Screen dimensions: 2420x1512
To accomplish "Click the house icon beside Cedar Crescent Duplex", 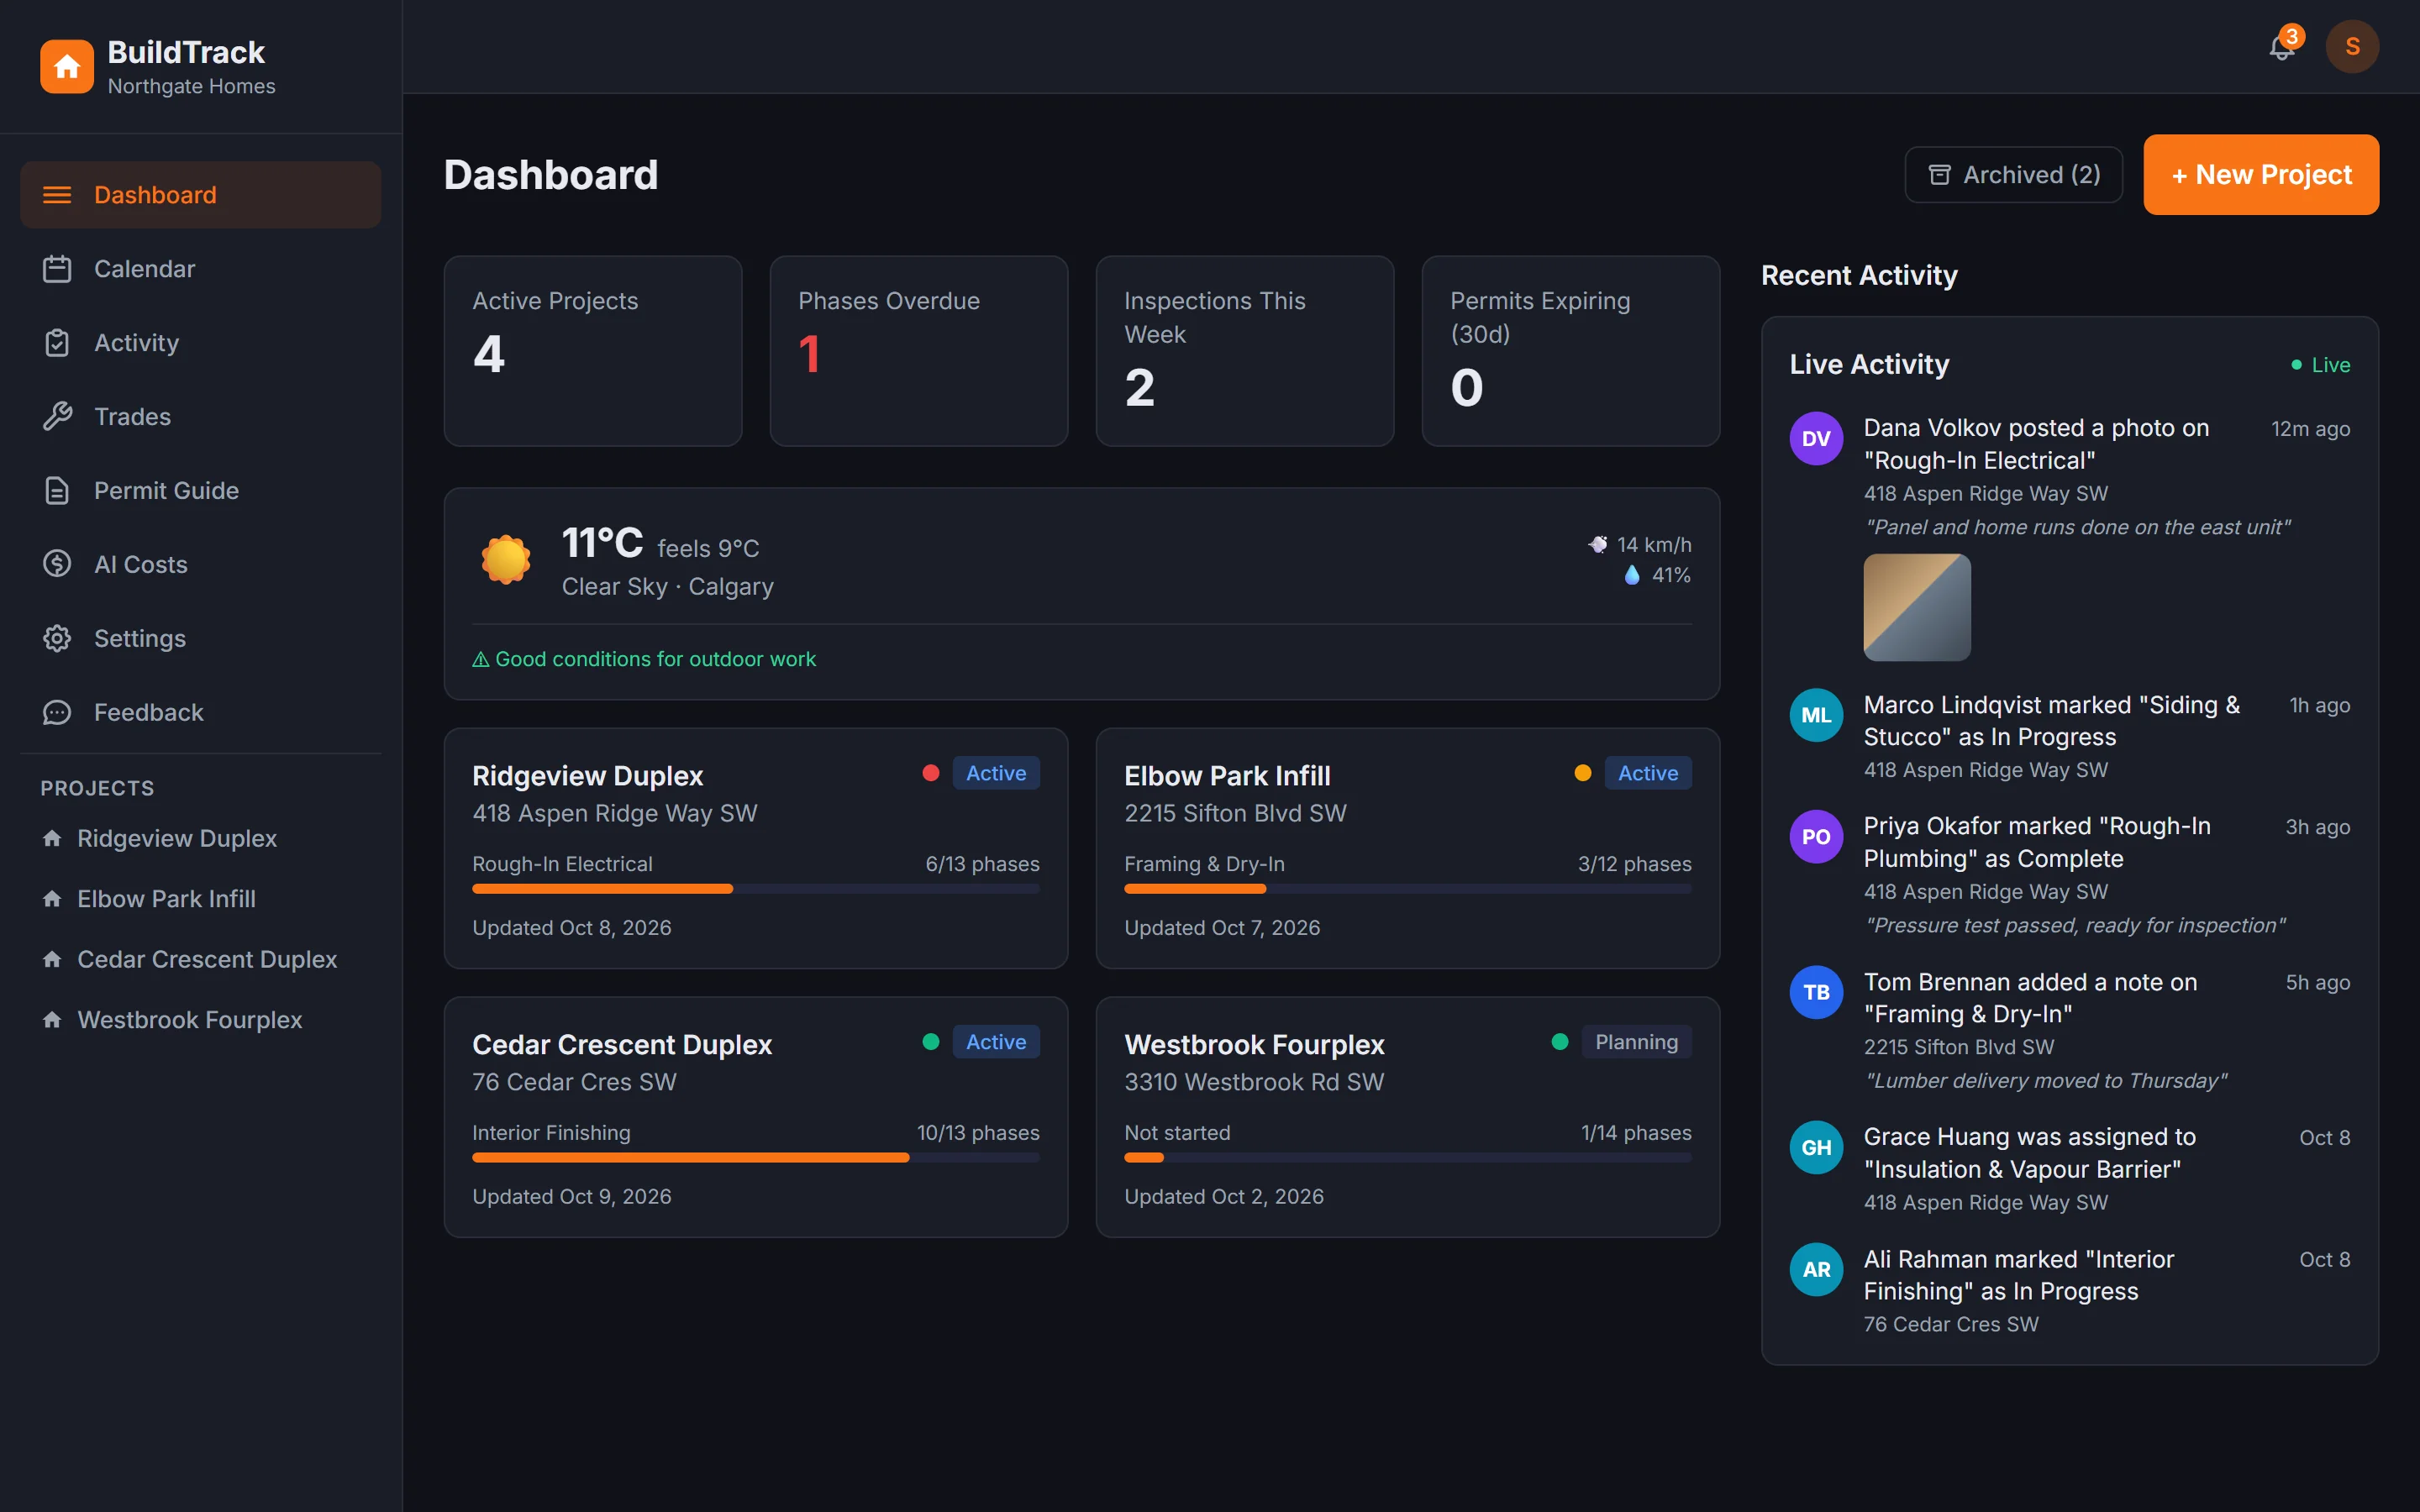I will coord(52,959).
